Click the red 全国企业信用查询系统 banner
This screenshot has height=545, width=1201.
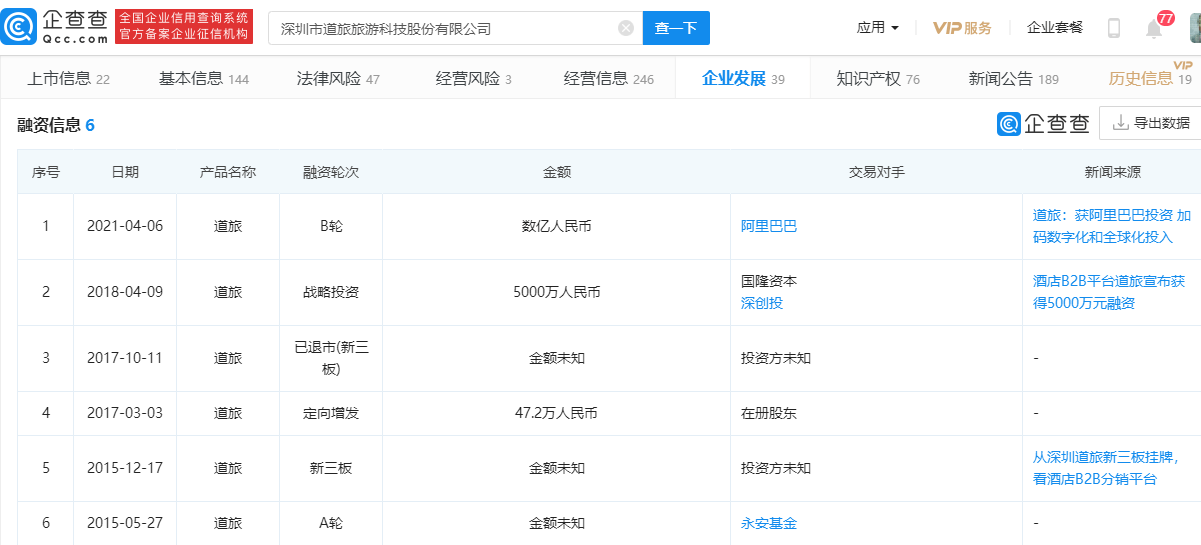point(184,27)
